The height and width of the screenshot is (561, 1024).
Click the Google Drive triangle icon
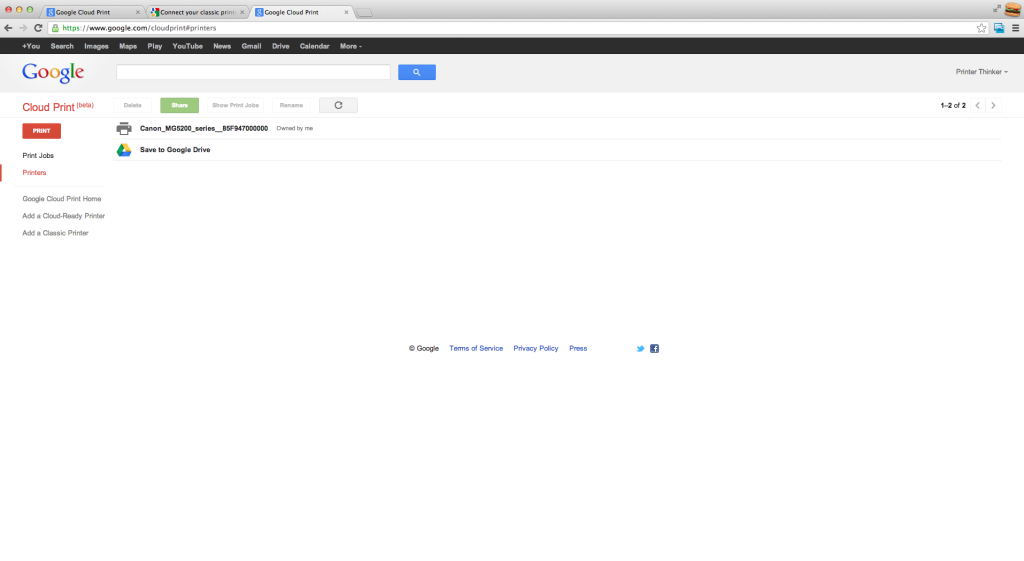(124, 150)
